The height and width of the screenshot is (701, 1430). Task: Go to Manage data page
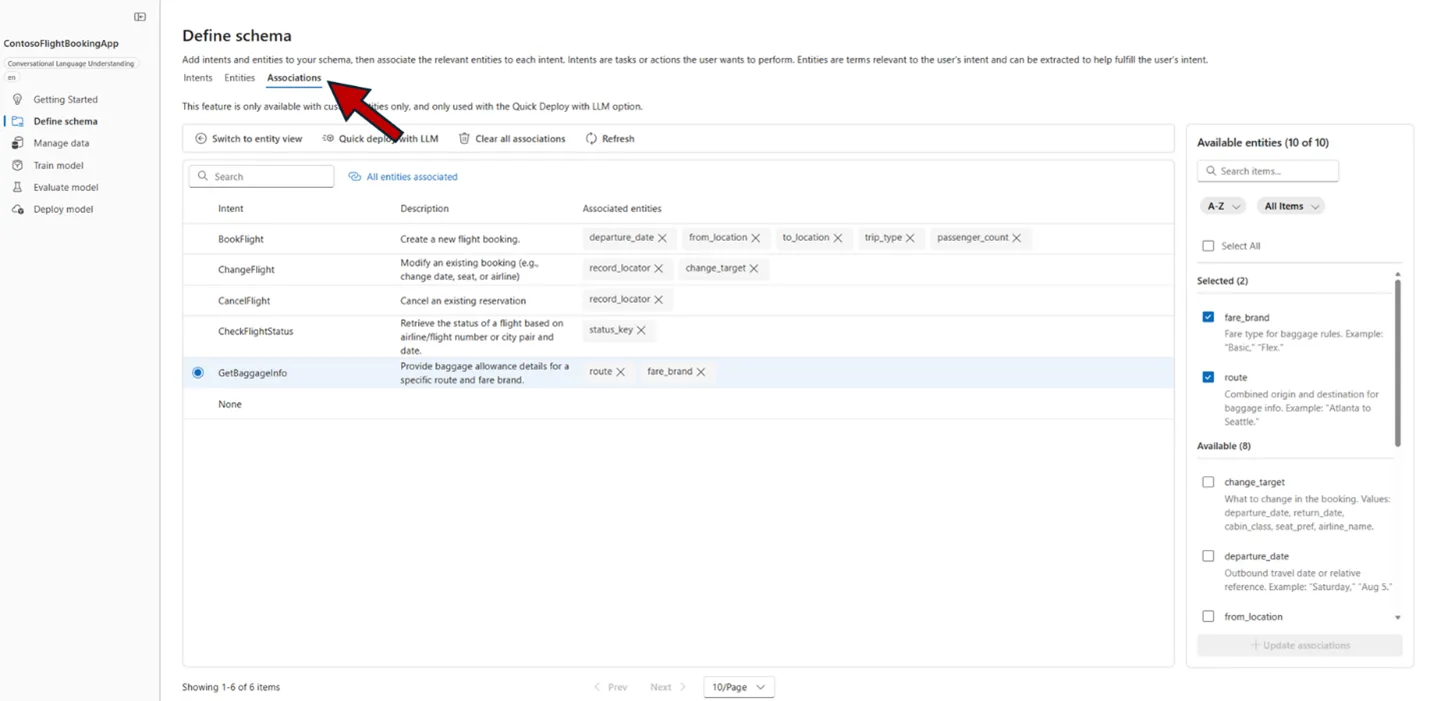tap(60, 143)
